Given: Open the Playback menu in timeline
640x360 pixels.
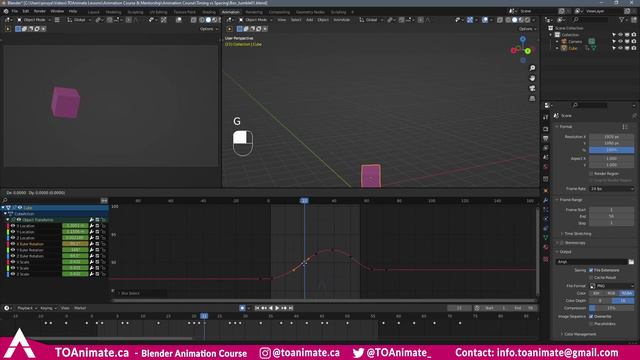Looking at the screenshot, I should 27,308.
